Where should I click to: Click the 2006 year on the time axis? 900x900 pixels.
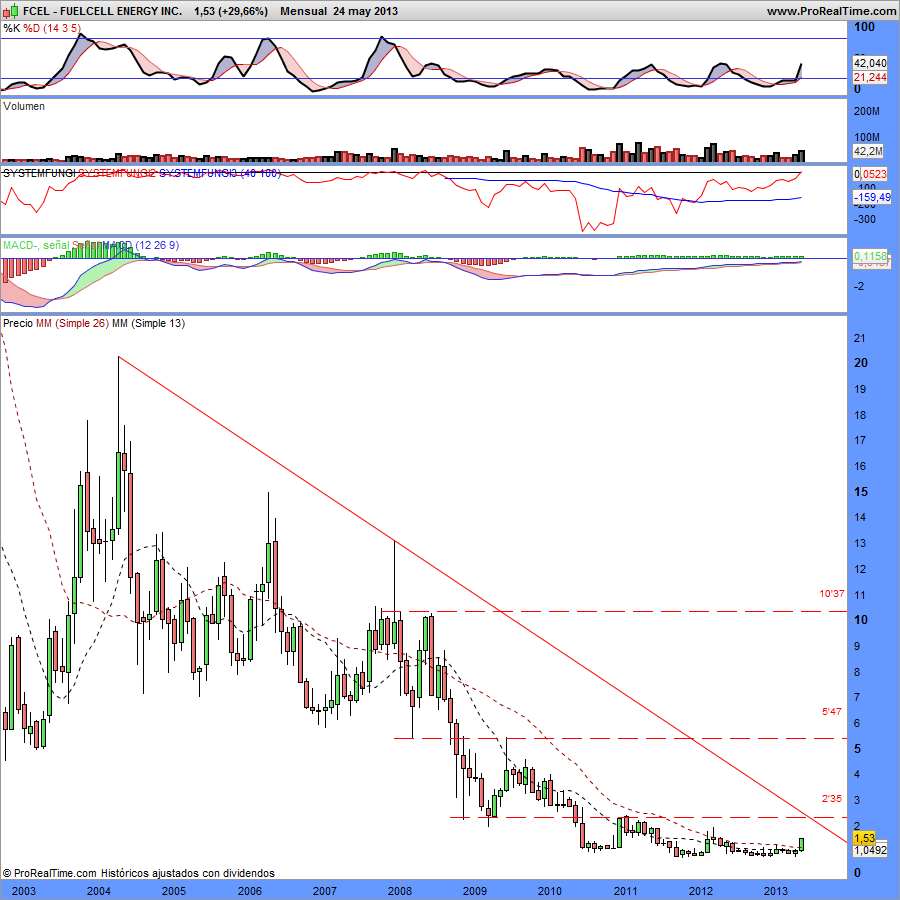(x=250, y=891)
